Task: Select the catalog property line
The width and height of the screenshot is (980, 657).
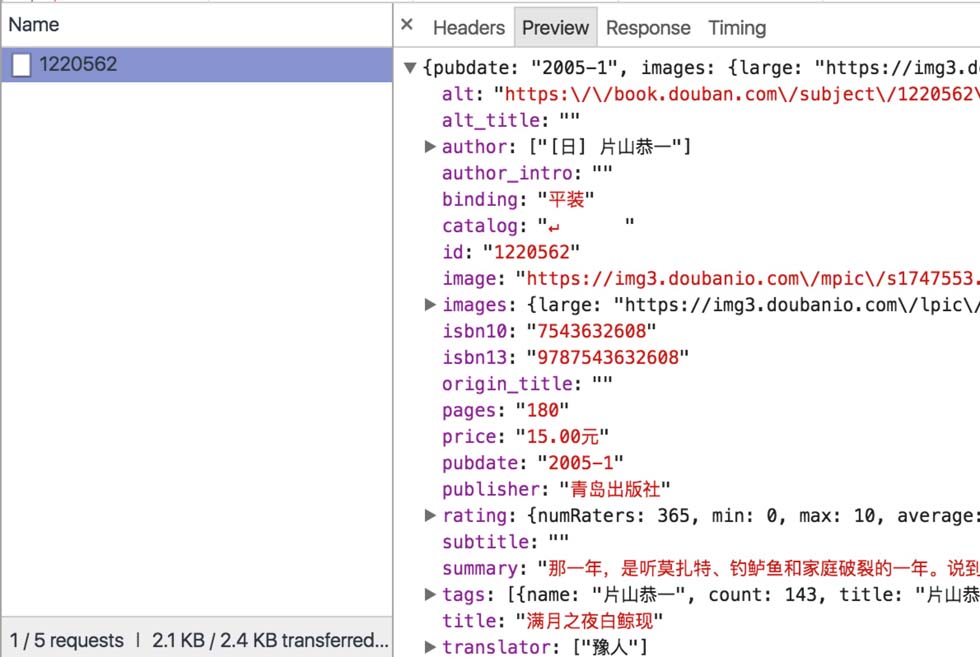Action: tap(538, 225)
